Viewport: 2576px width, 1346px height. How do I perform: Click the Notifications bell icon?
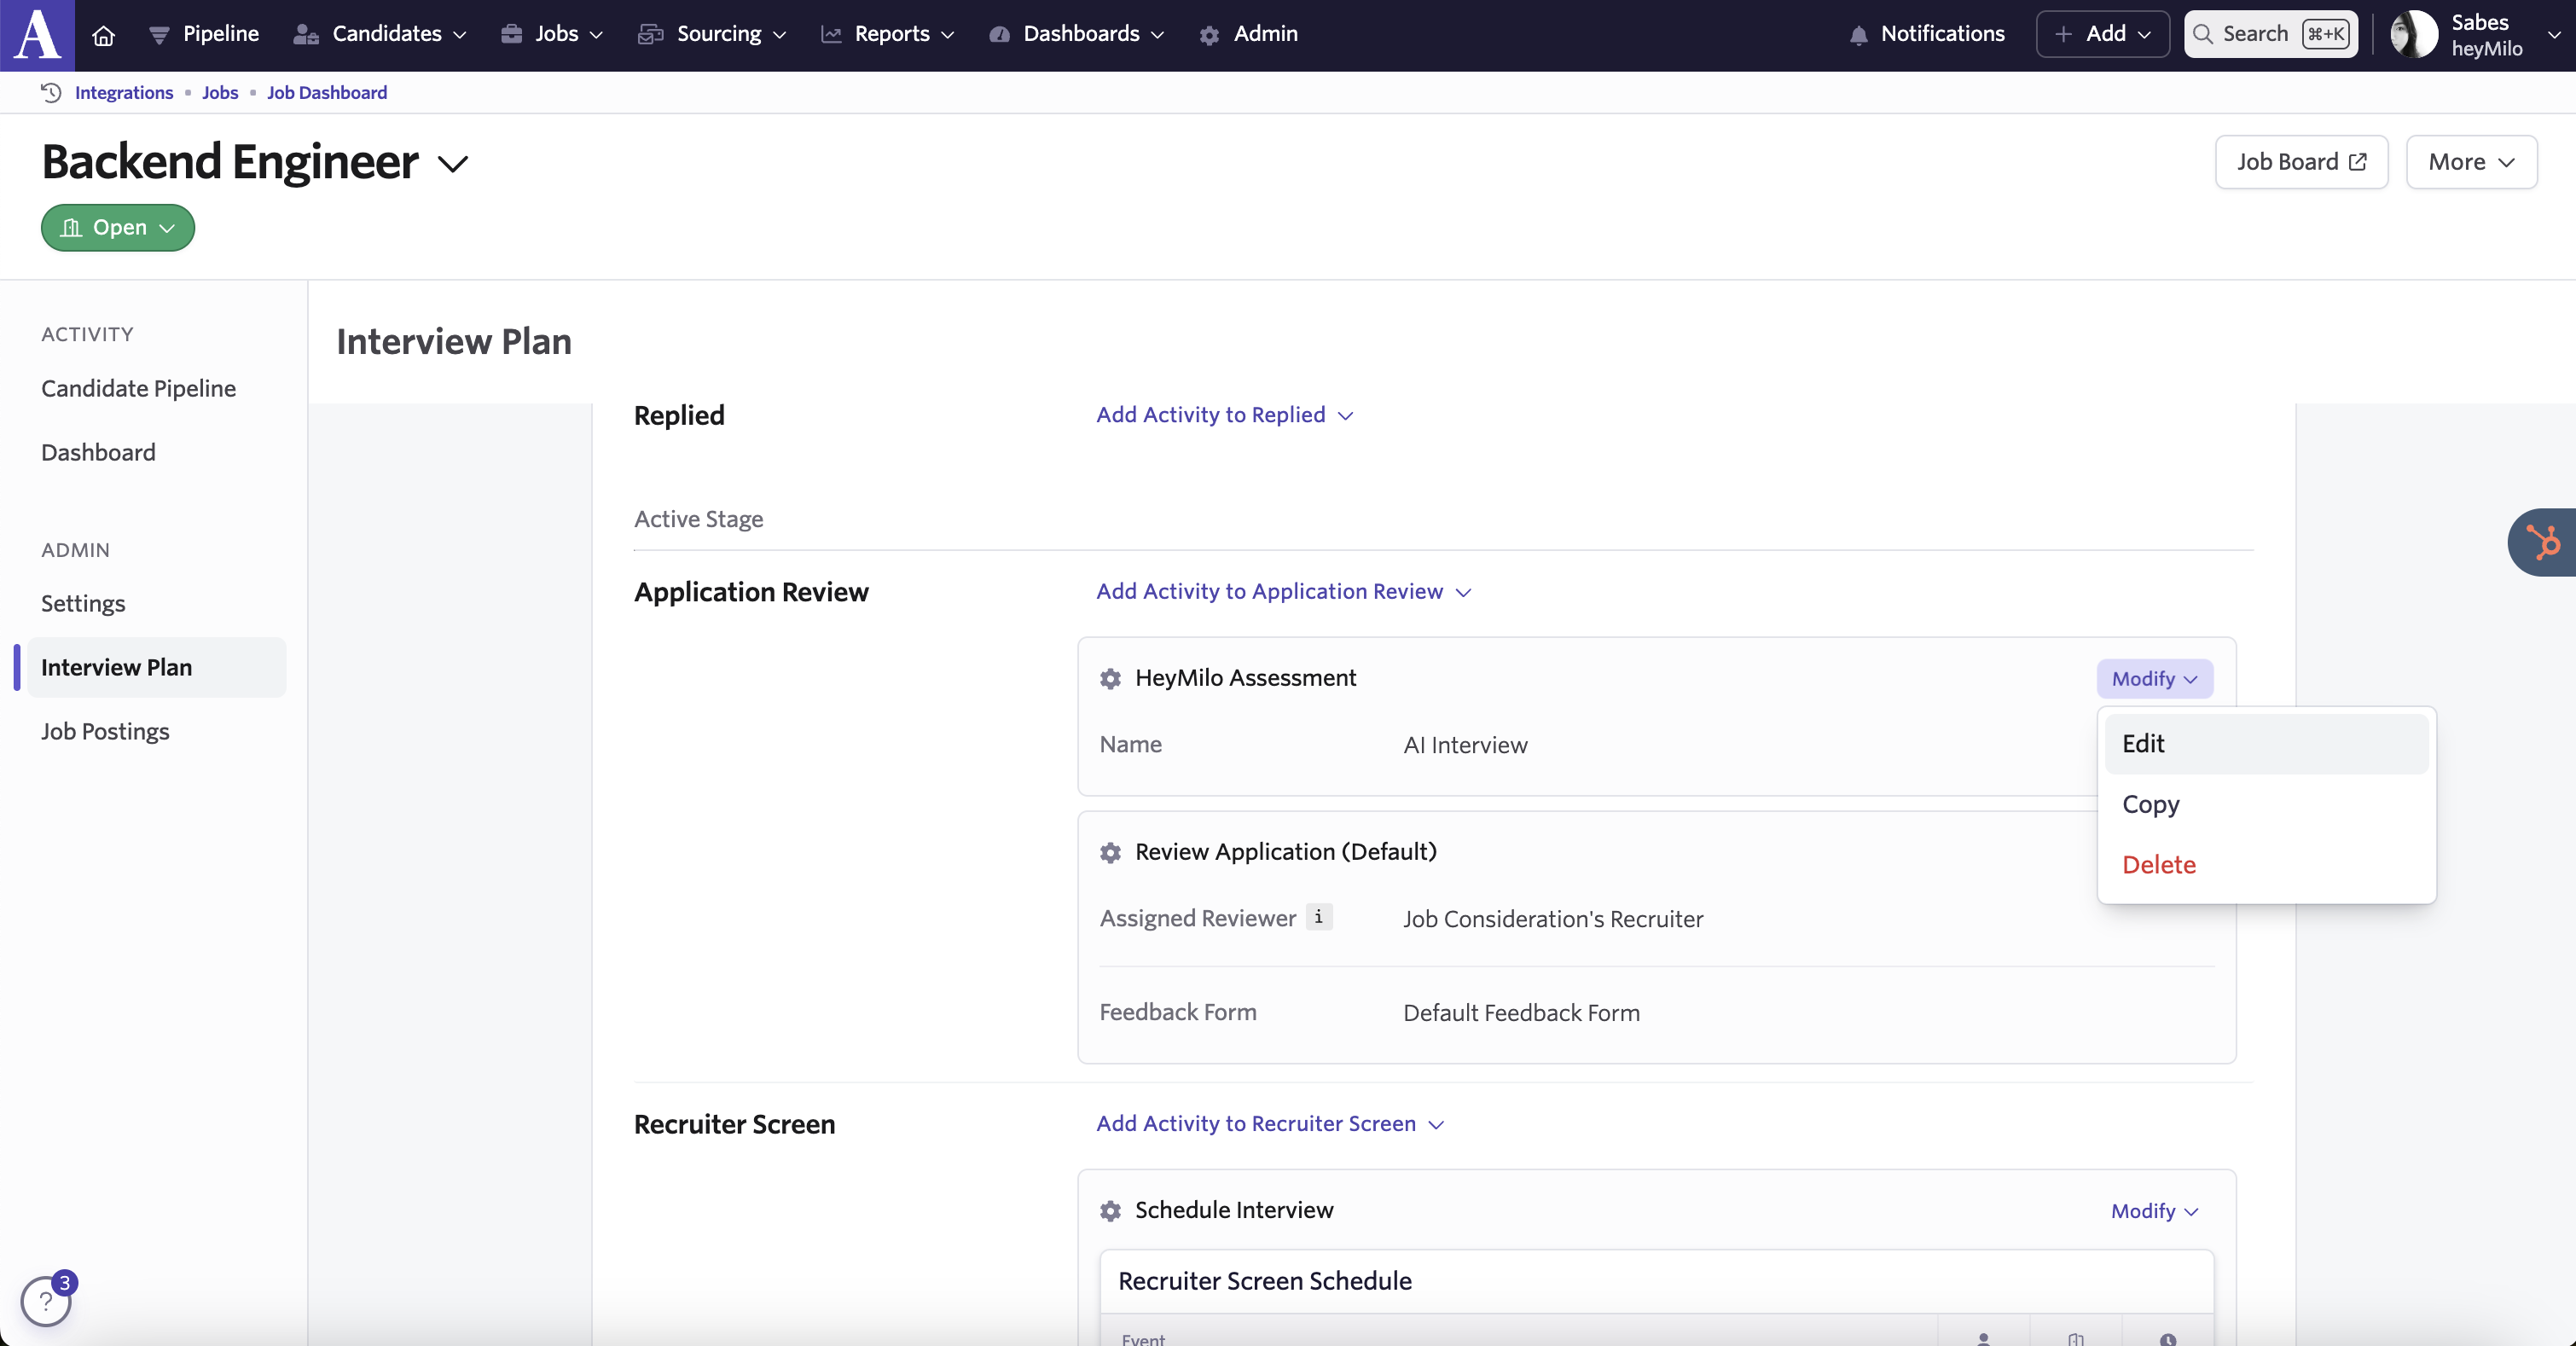coord(1858,35)
